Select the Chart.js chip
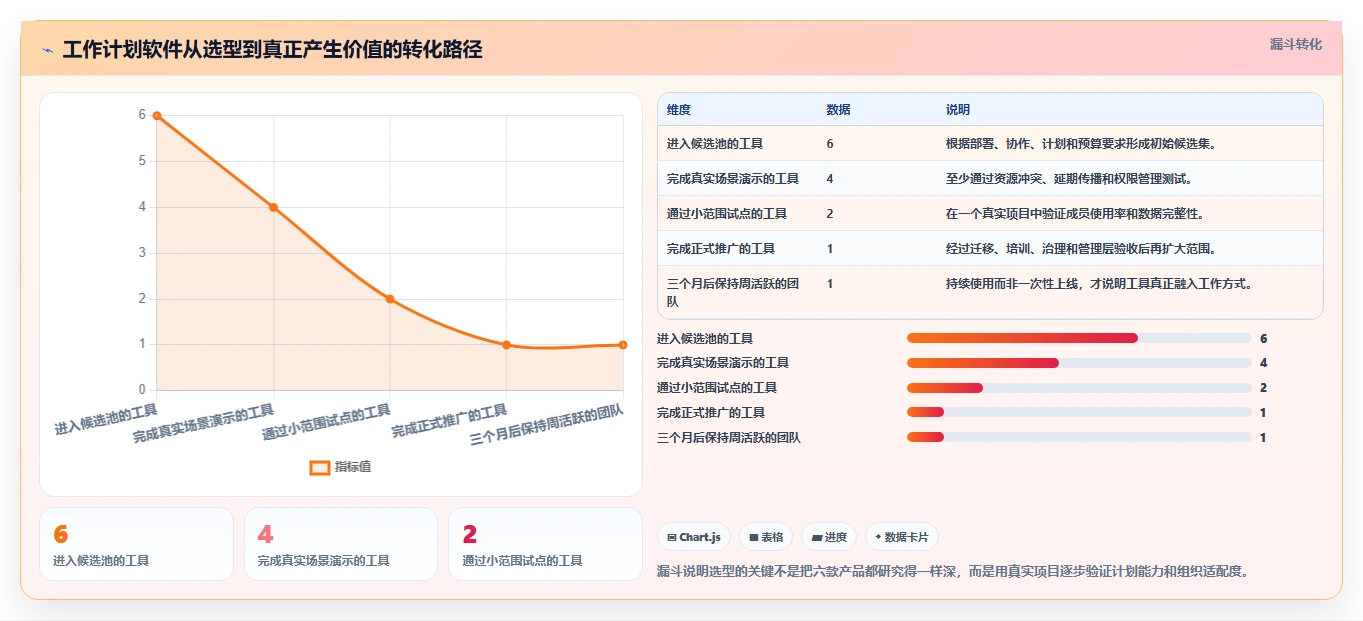 [695, 537]
